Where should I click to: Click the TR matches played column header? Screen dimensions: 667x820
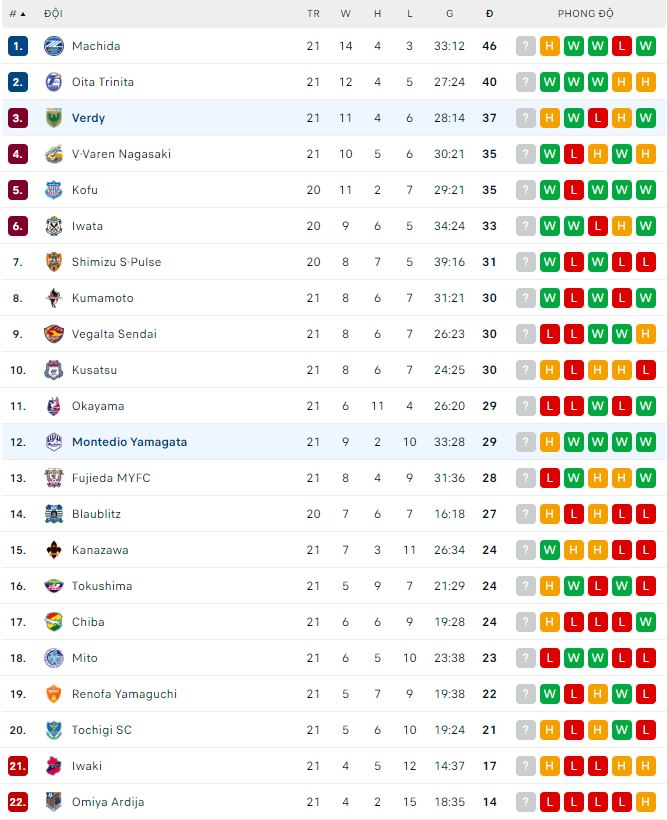tap(313, 14)
